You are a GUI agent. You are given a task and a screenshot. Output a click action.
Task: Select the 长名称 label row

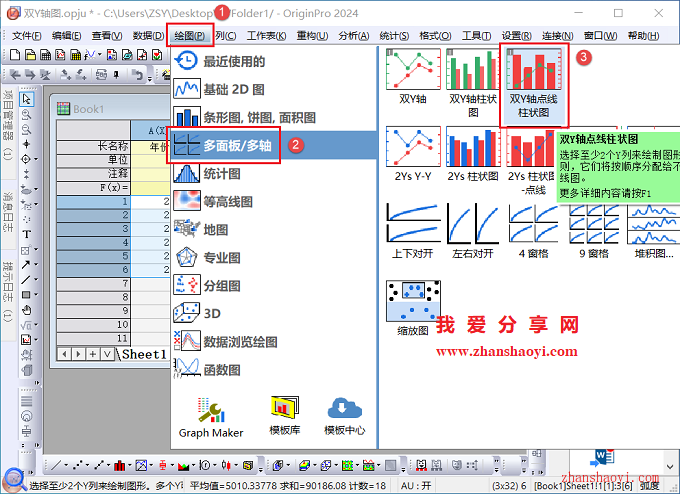pos(93,147)
